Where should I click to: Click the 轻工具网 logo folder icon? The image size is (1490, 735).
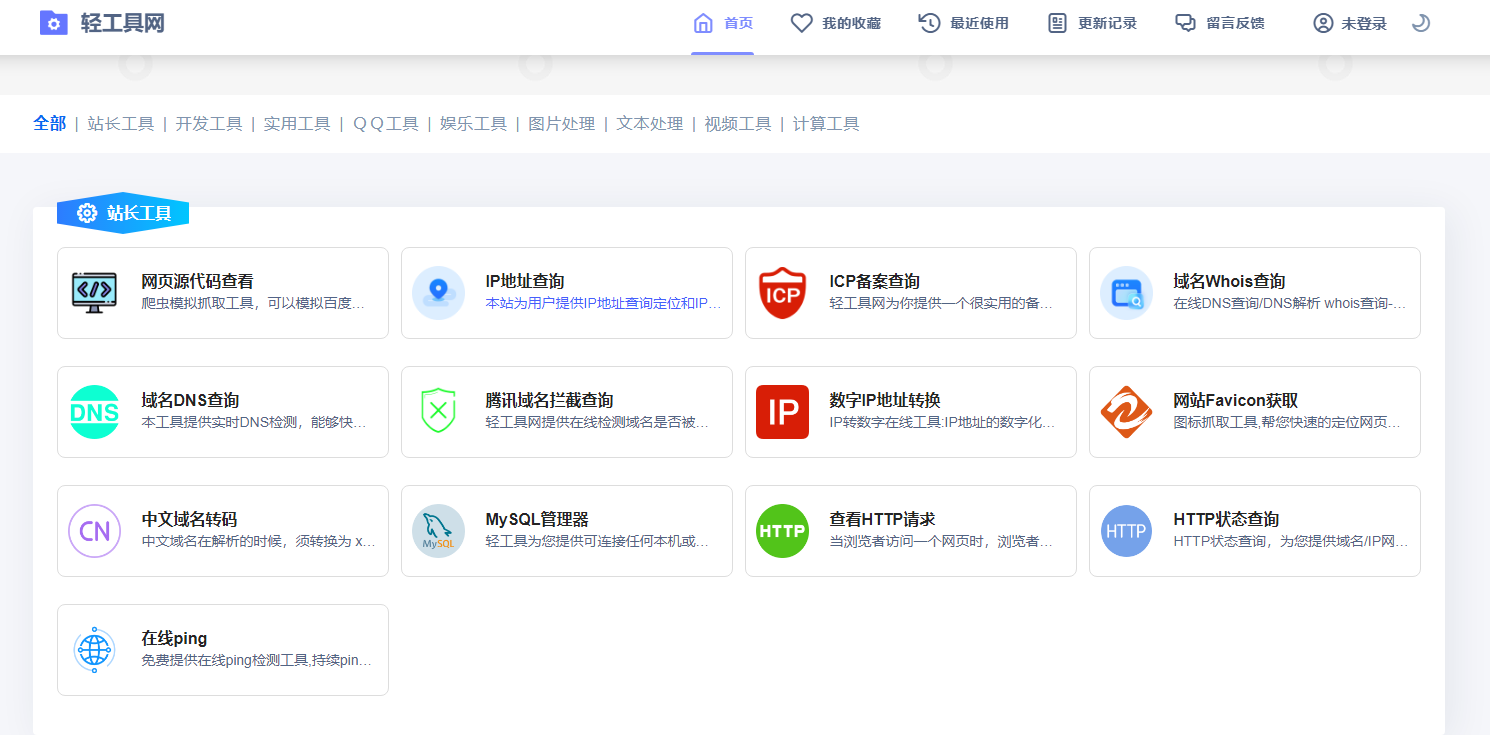[53, 23]
